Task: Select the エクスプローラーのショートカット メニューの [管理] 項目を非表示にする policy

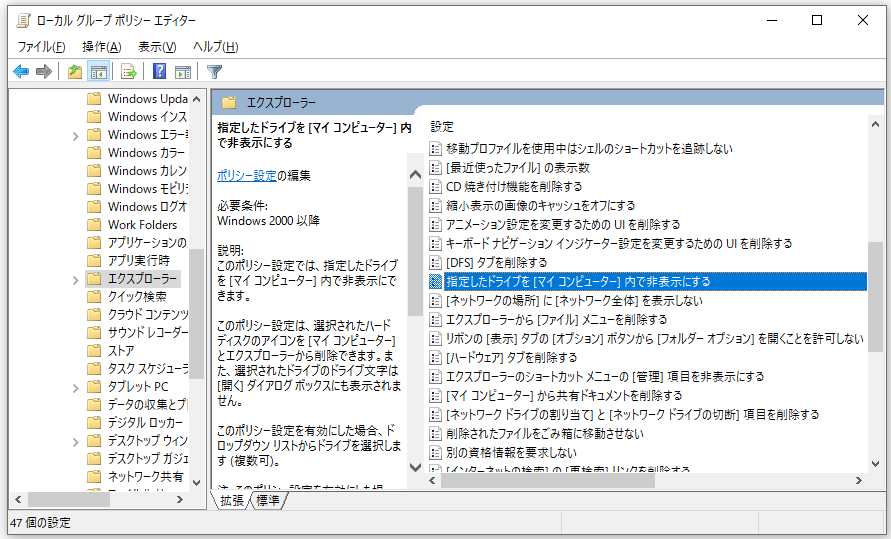Action: pyautogui.click(x=605, y=376)
